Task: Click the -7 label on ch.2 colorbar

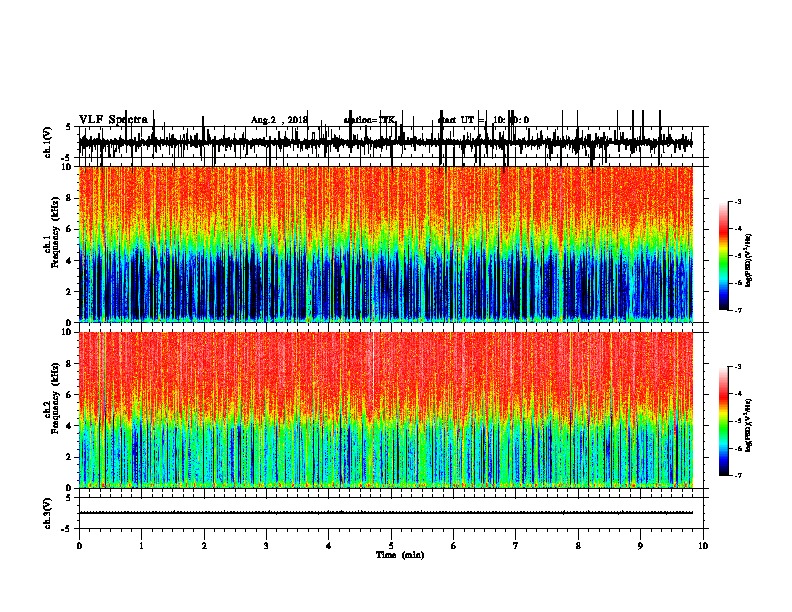Action: pyautogui.click(x=738, y=475)
